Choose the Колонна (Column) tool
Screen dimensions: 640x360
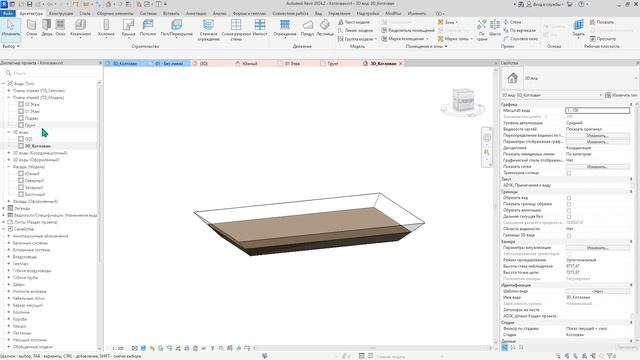click(106, 28)
